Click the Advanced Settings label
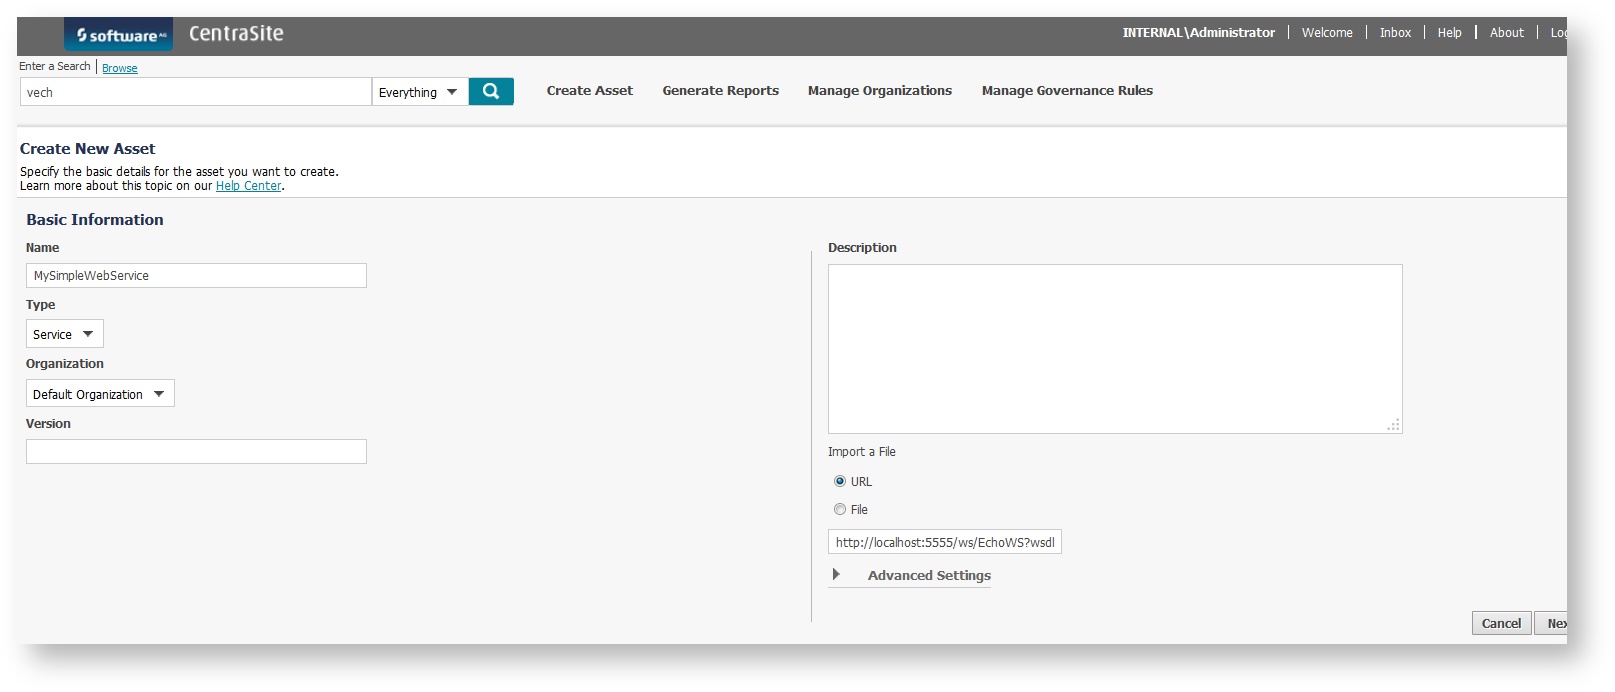The width and height of the screenshot is (1615, 692). click(x=929, y=575)
